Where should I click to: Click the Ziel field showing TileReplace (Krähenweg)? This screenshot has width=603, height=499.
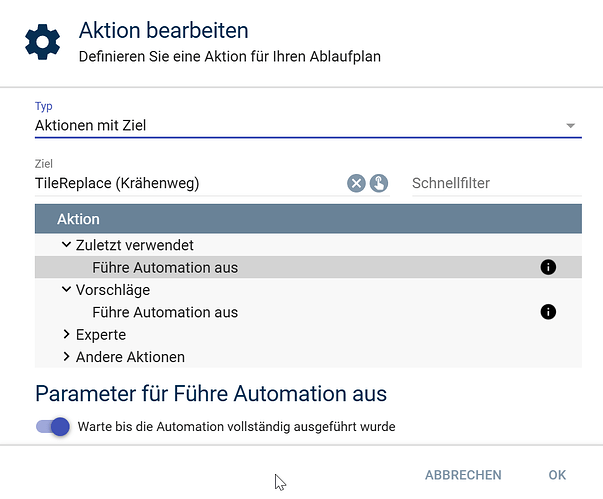click(x=180, y=183)
